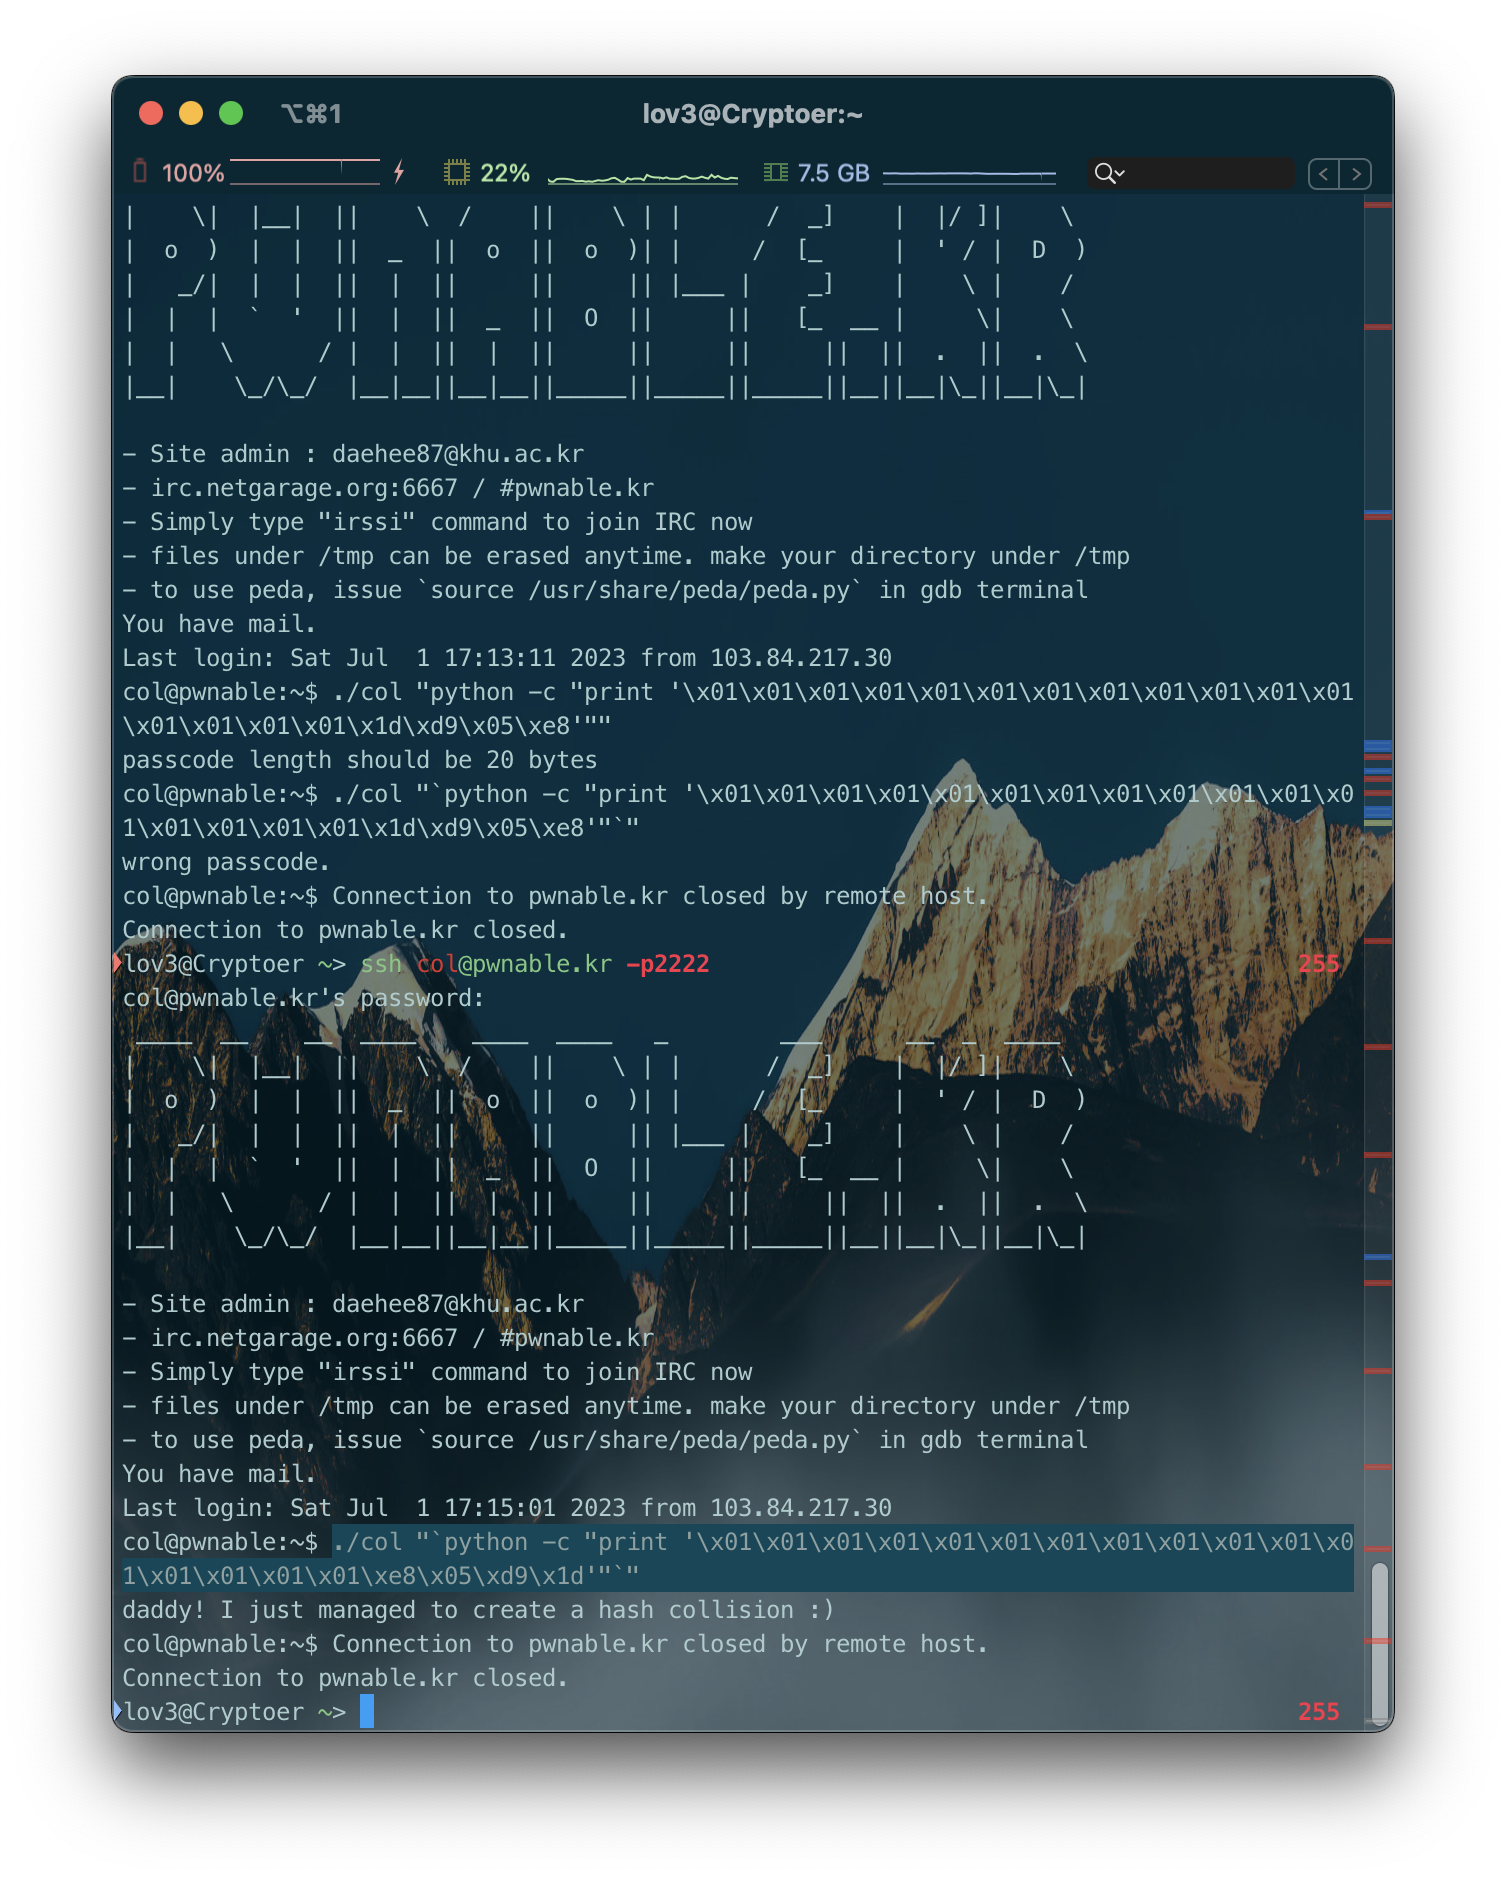Viewport: 1506px width, 1880px height.
Task: Click red prompt mark beside ssh command
Action: [x=118, y=963]
